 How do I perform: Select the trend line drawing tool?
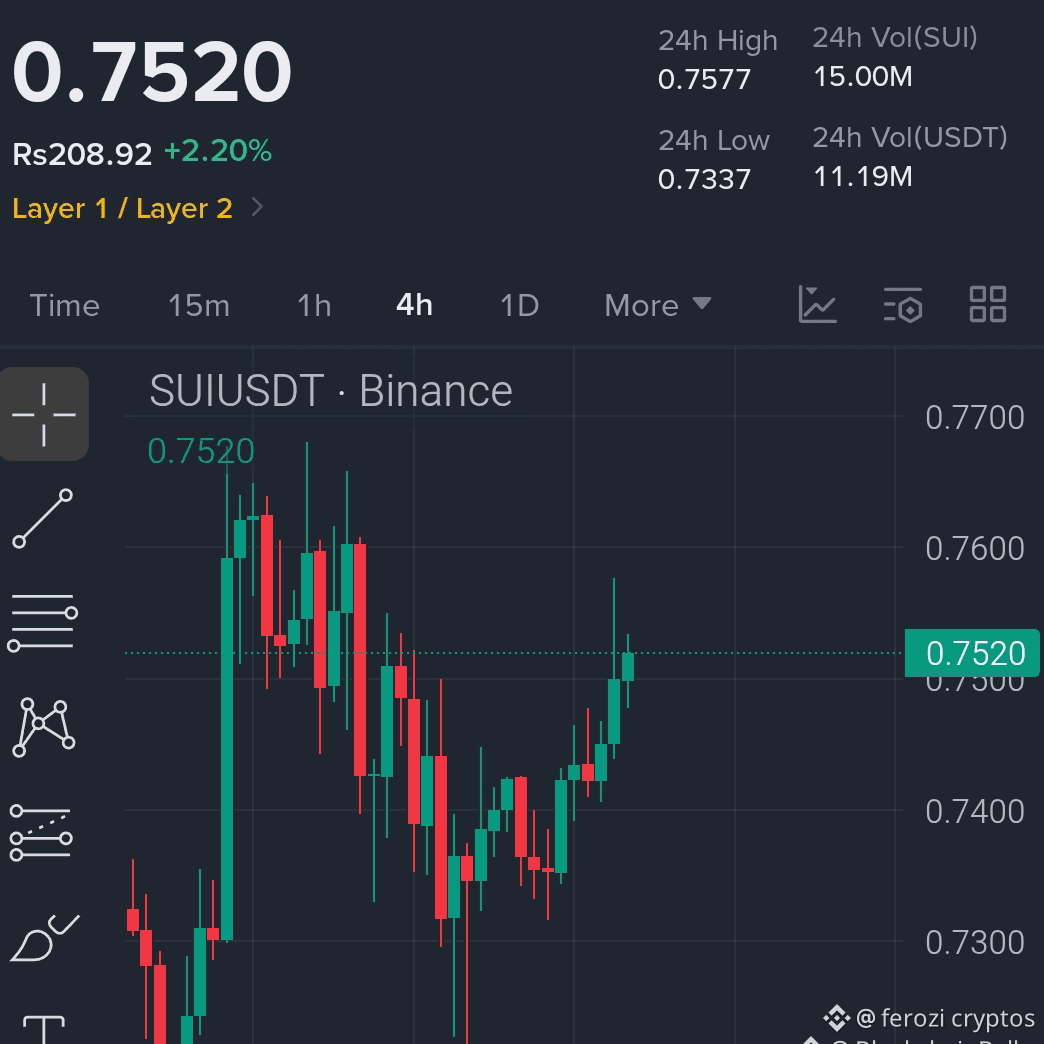point(43,519)
